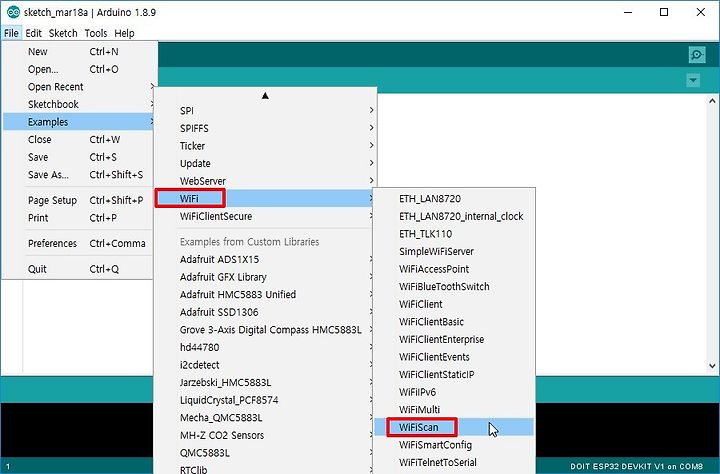Expand the WebServer examples entry
This screenshot has width=720, height=474.
(x=265, y=181)
